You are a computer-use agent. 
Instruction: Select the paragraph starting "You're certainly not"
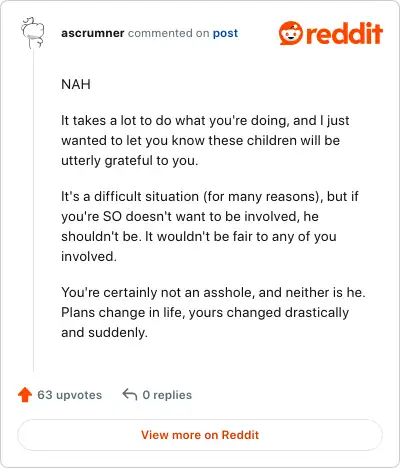pos(213,312)
